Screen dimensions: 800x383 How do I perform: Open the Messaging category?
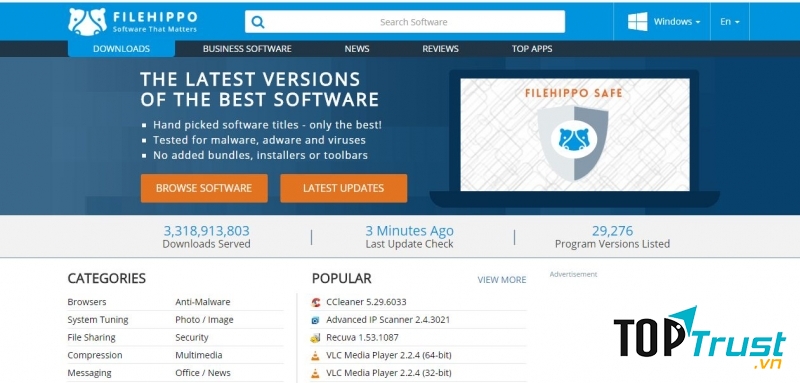[x=89, y=373]
